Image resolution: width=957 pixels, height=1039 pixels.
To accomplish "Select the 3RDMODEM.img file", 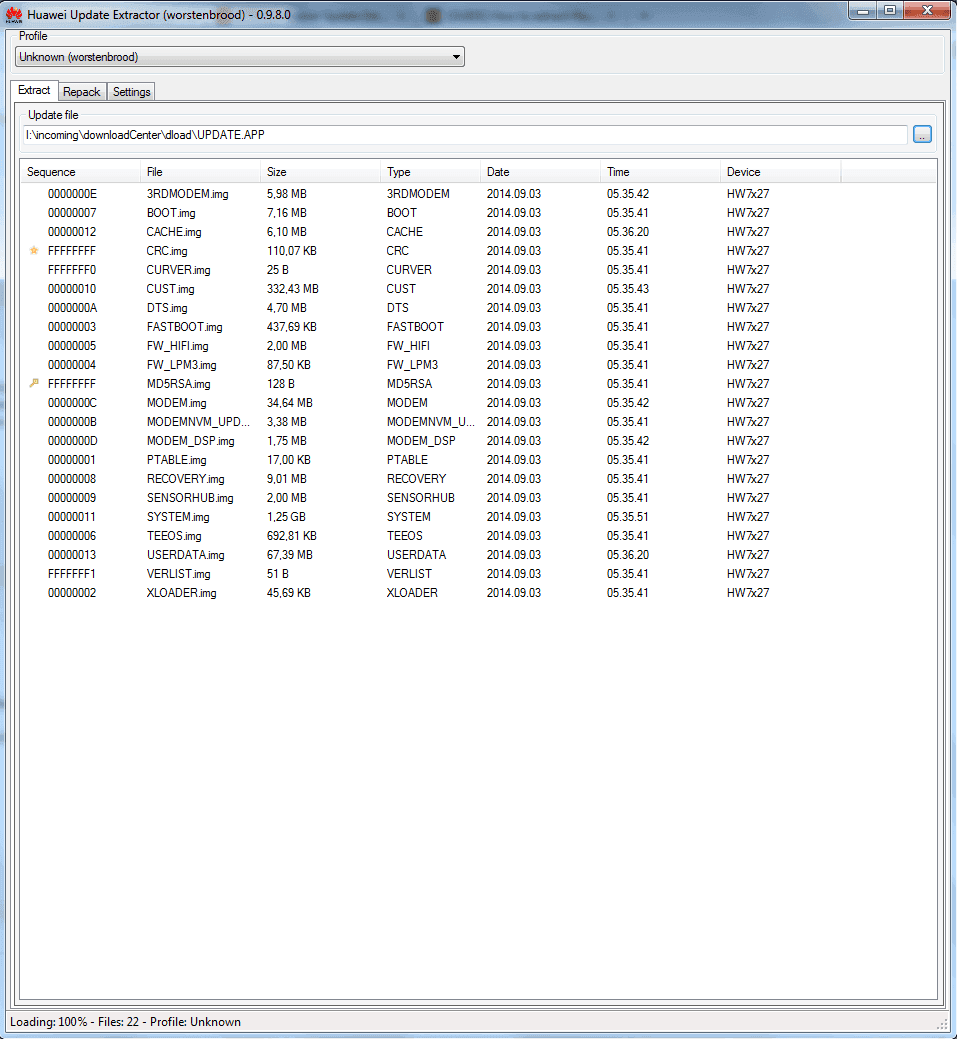I will pyautogui.click(x=188, y=193).
